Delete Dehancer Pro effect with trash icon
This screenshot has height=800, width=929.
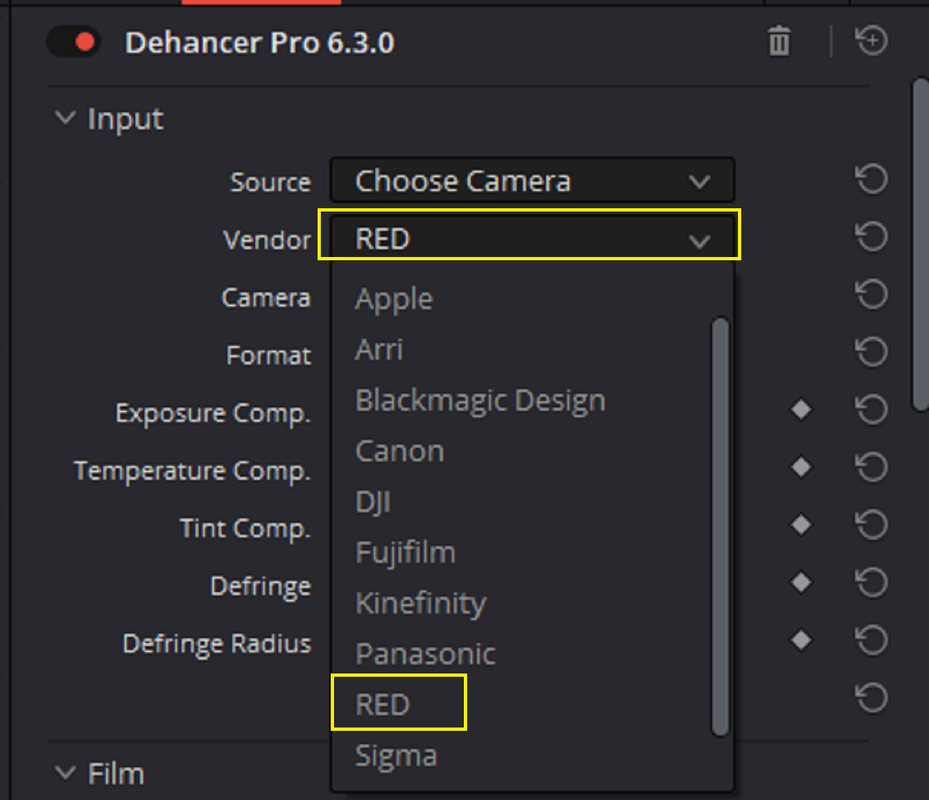click(x=779, y=41)
